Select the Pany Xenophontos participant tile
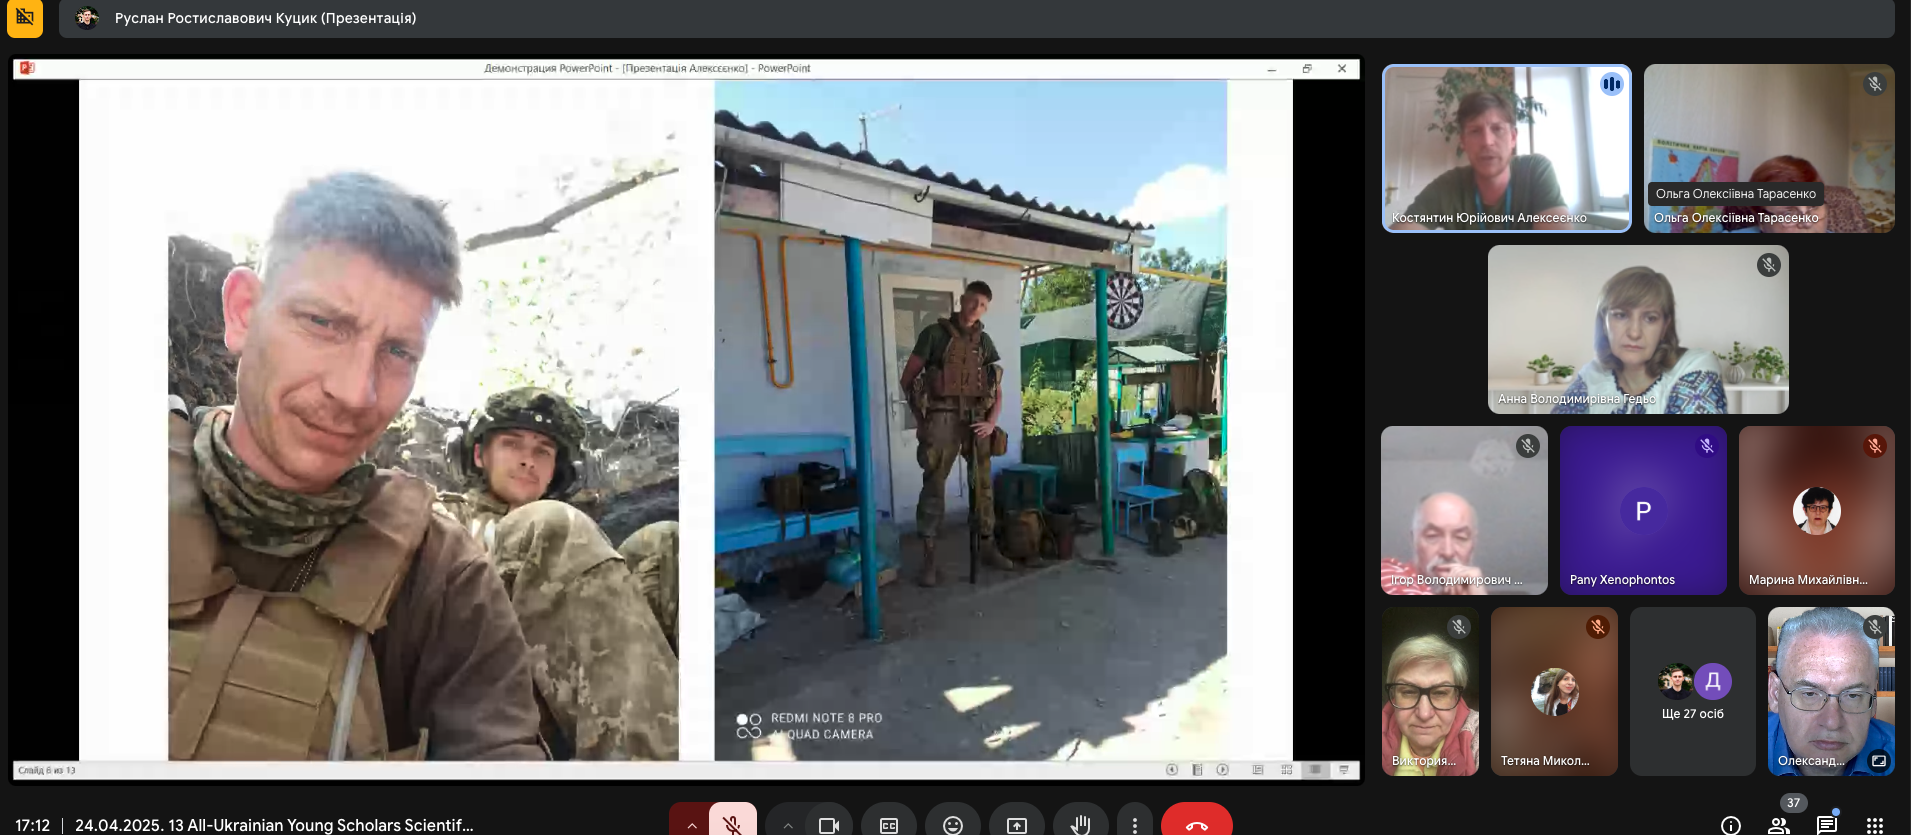 [x=1642, y=511]
